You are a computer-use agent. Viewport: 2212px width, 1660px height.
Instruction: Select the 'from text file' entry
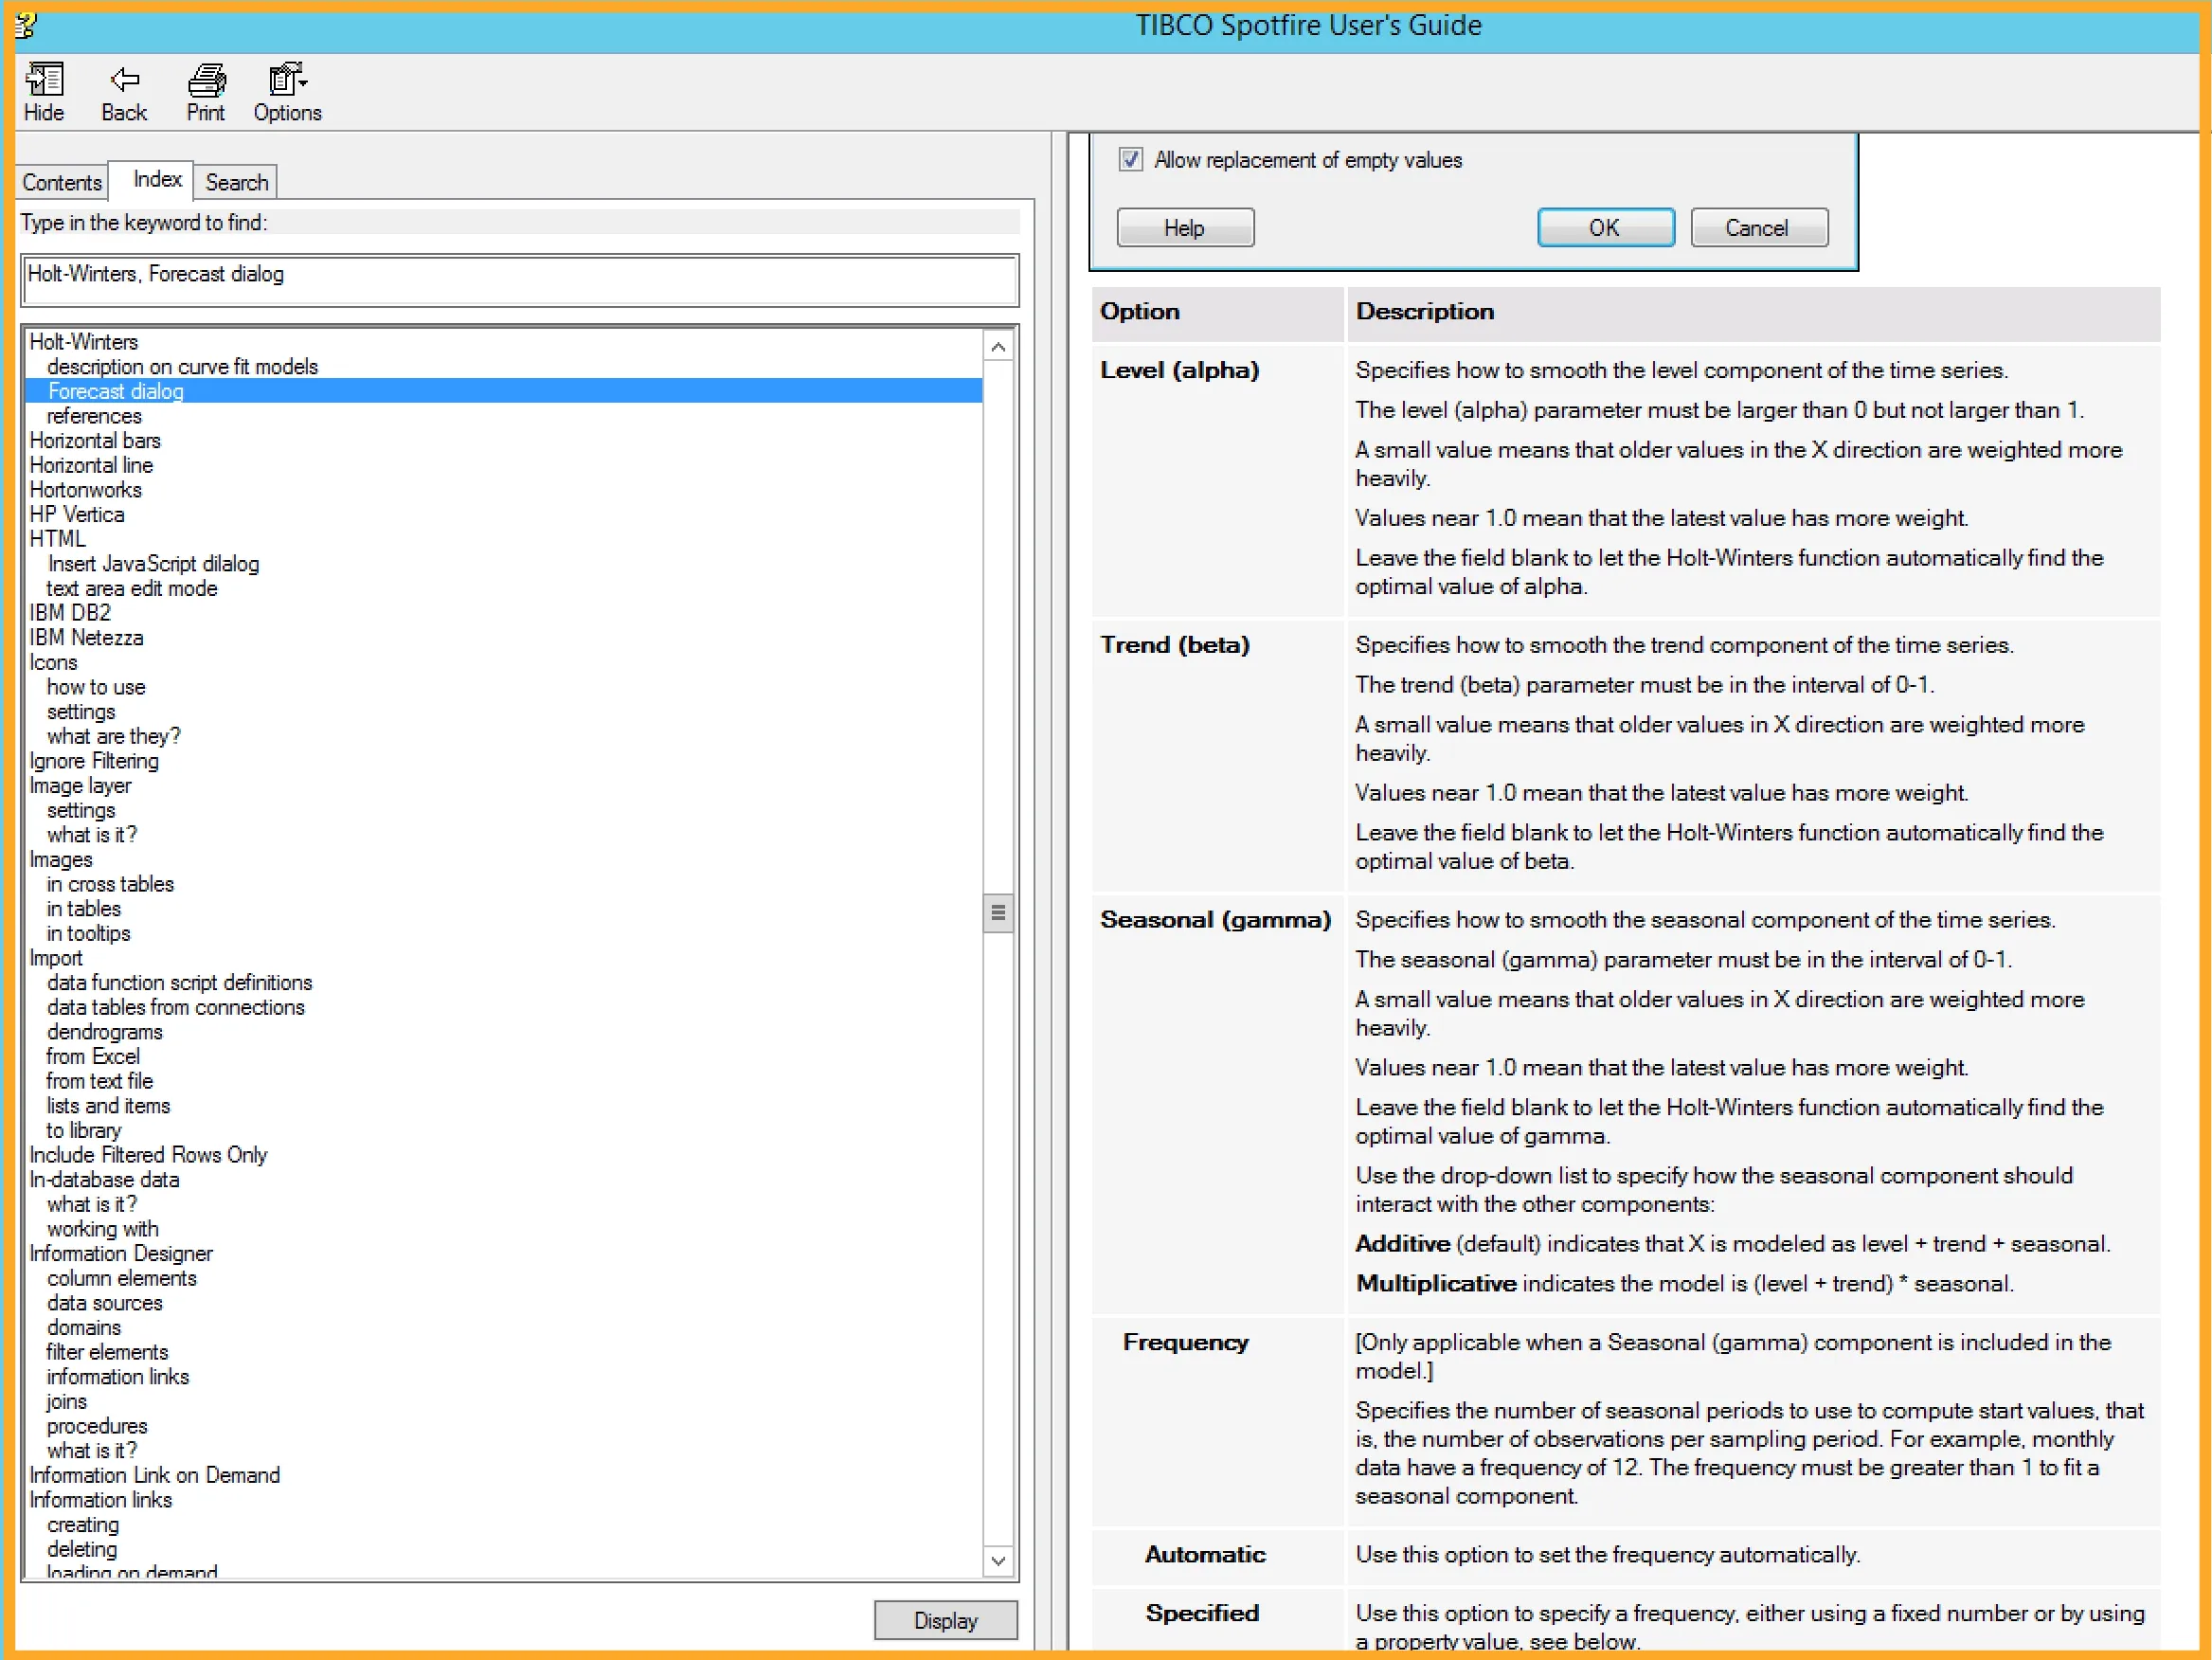(x=100, y=1081)
